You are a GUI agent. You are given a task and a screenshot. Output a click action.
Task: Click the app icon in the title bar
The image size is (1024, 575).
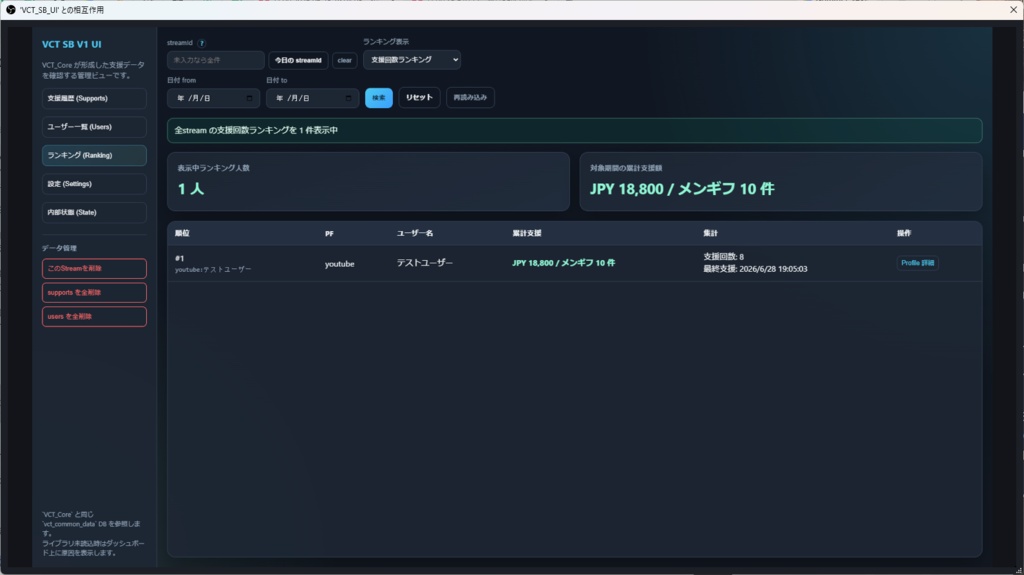(10, 10)
